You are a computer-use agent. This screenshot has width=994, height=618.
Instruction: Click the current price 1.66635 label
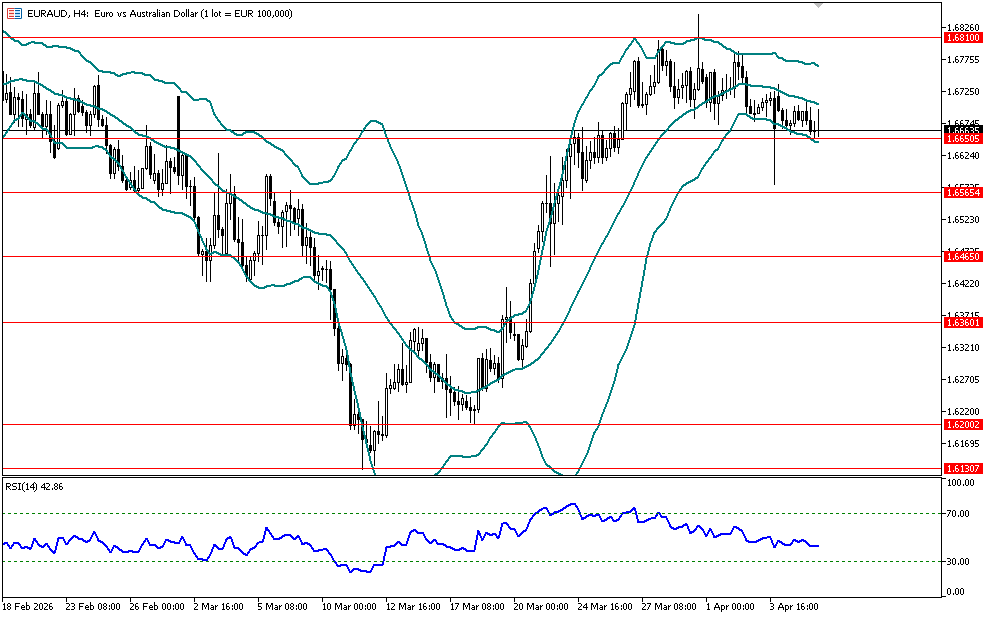tap(962, 130)
